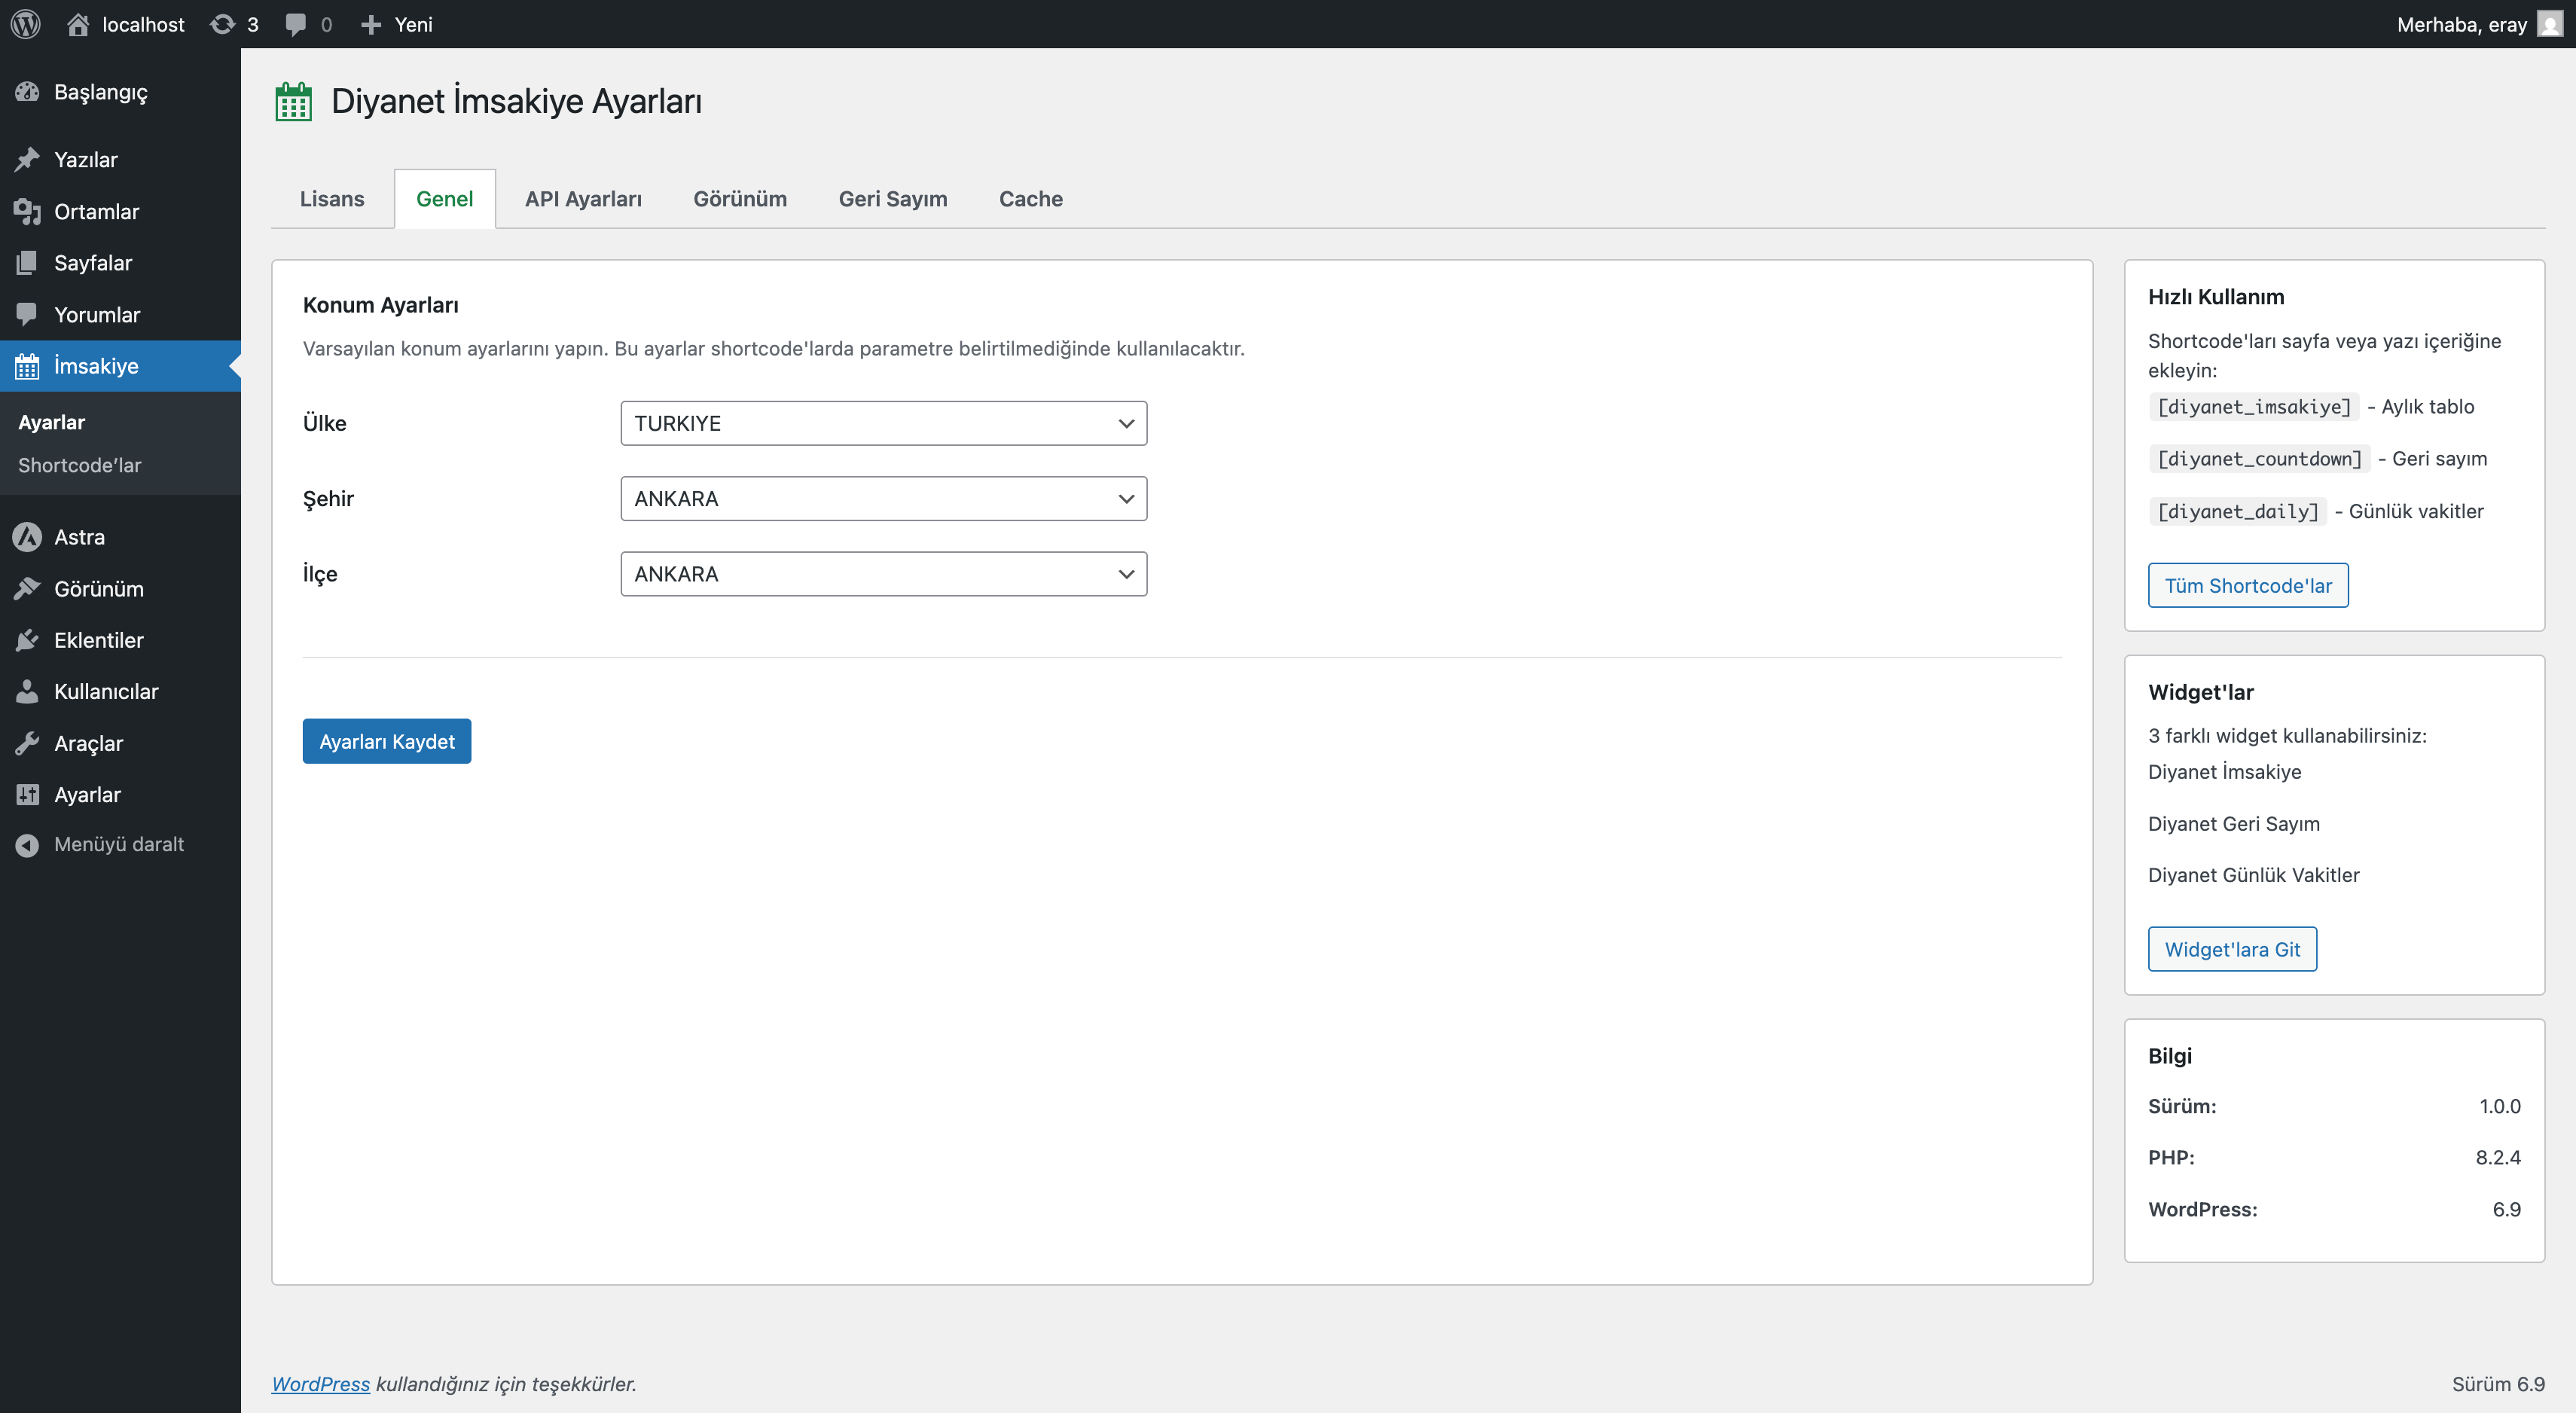This screenshot has width=2576, height=1413.
Task: Open Ortamlar in the sidebar
Action: coord(120,211)
